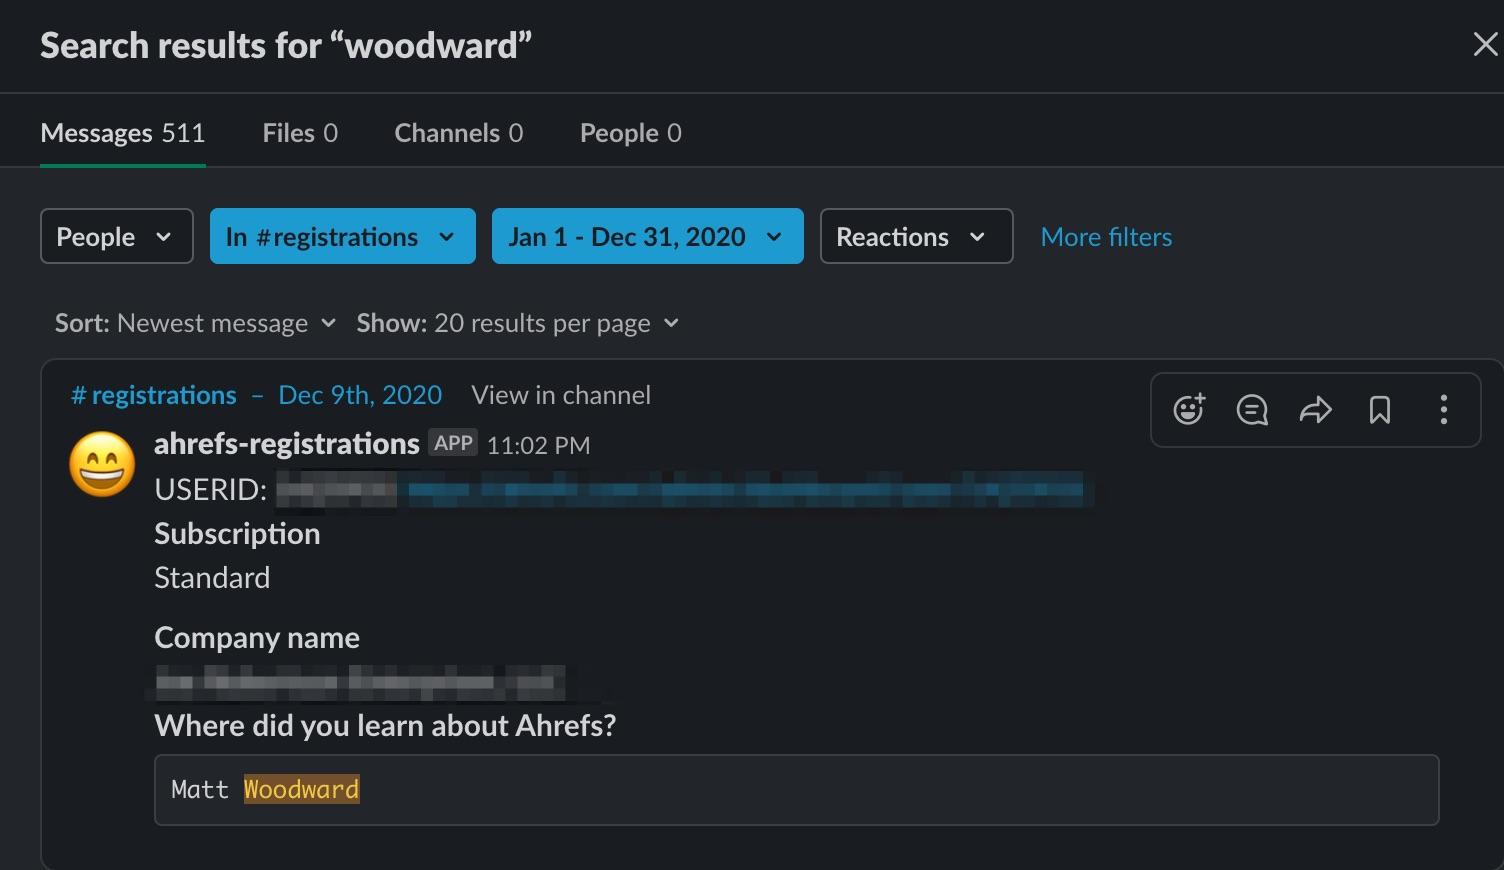Open the More actions menu for the message

tap(1444, 410)
